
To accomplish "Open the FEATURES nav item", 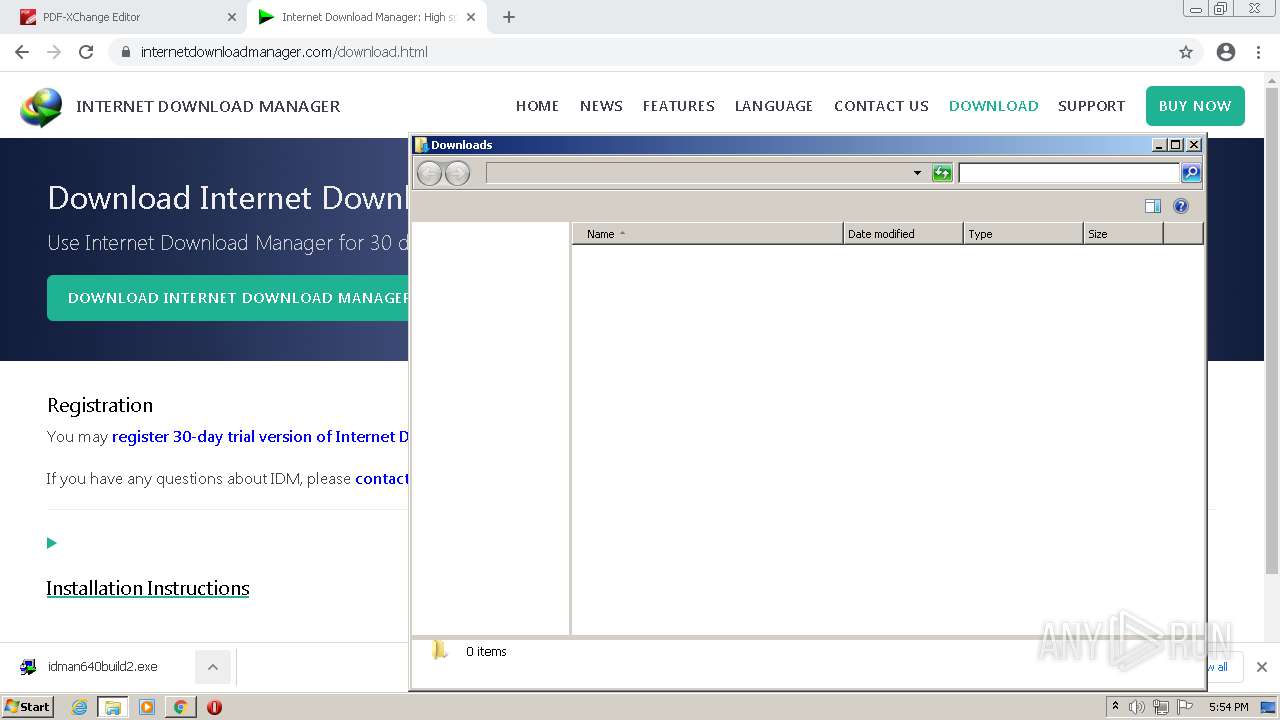I will (x=678, y=106).
